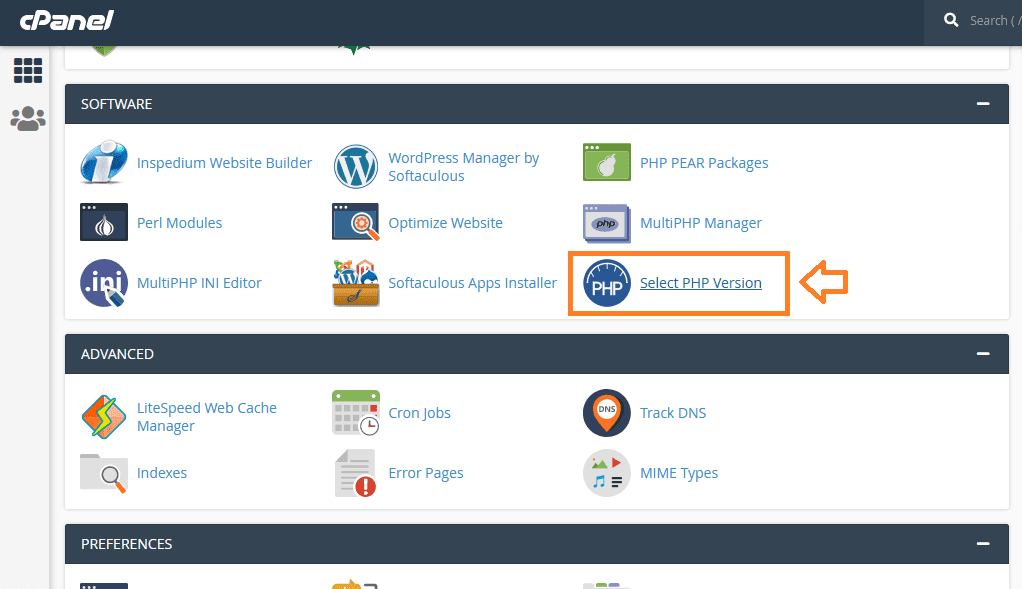1022x589 pixels.
Task: Click the Search input field
Action: (995, 21)
